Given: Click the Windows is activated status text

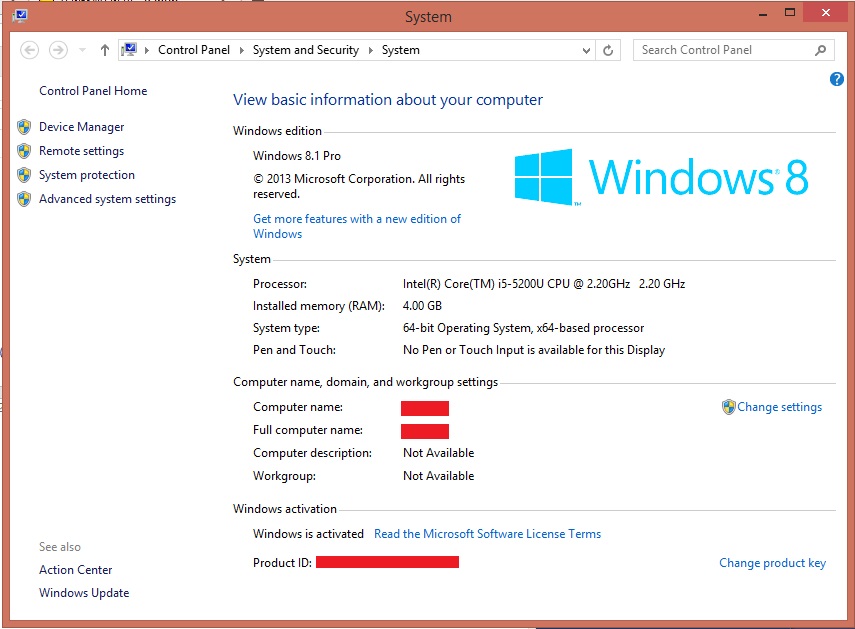Looking at the screenshot, I should (308, 534).
